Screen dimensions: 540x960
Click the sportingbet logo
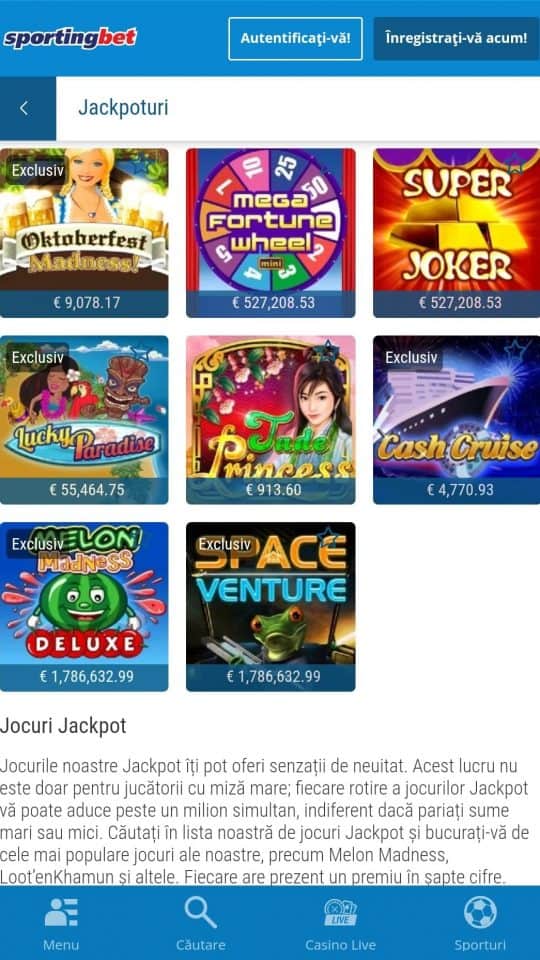click(70, 38)
